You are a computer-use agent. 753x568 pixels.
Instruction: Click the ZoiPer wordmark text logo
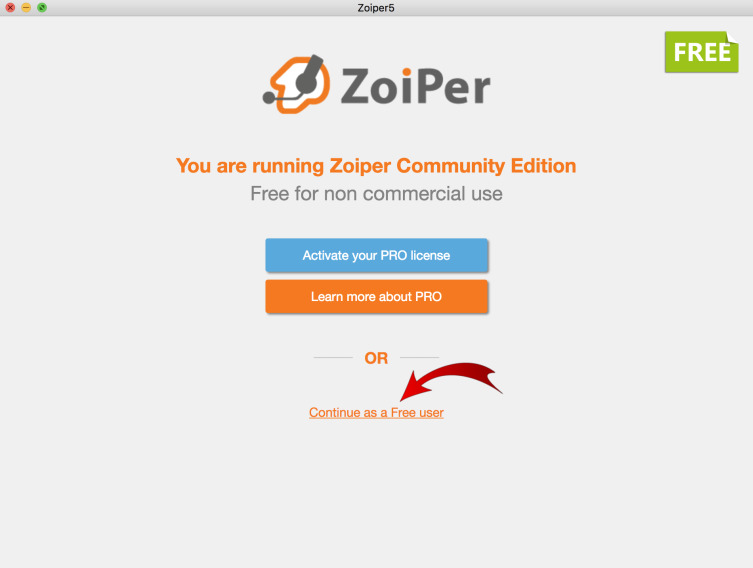[x=415, y=86]
